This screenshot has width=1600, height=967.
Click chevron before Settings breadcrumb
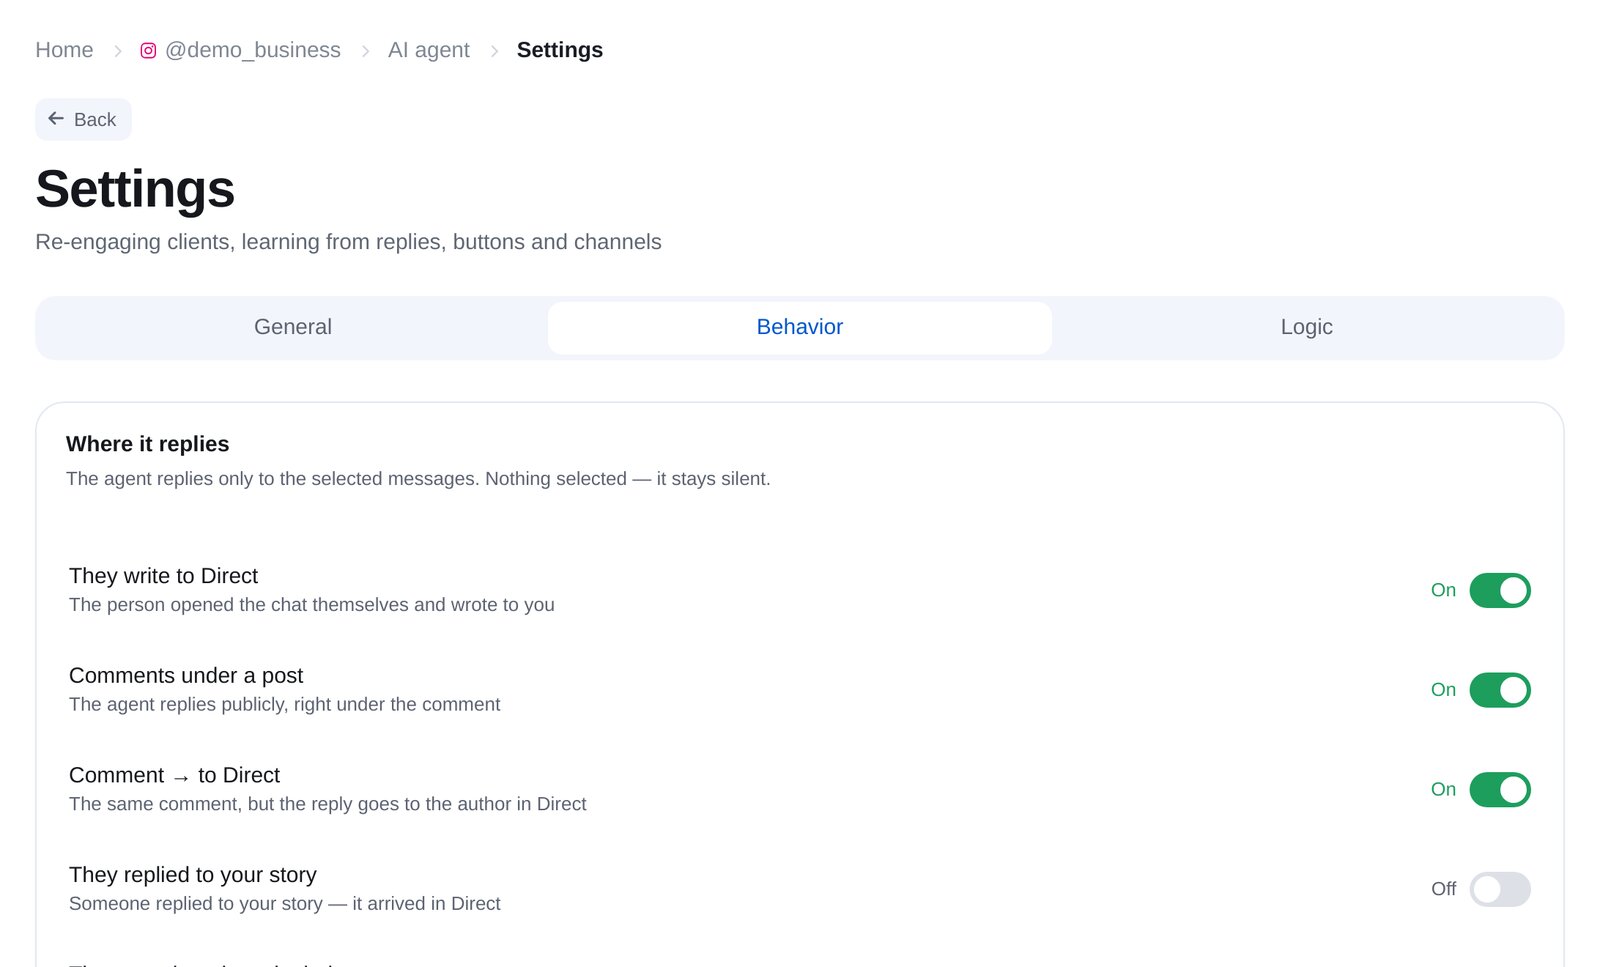pos(494,51)
